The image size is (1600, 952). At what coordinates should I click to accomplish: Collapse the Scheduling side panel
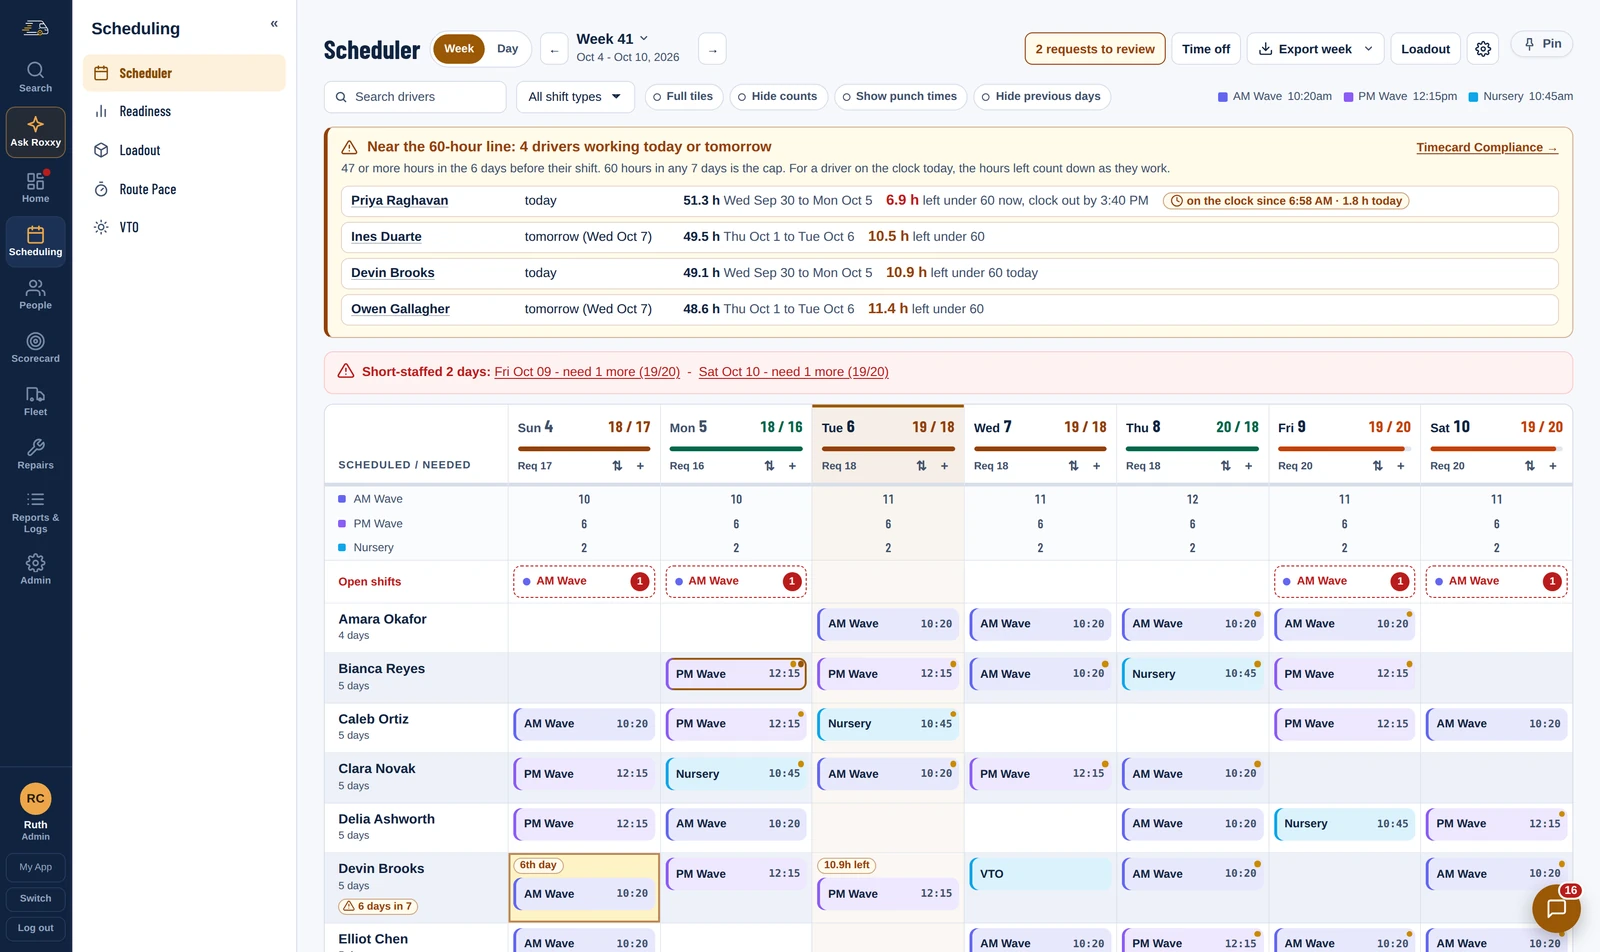click(274, 24)
